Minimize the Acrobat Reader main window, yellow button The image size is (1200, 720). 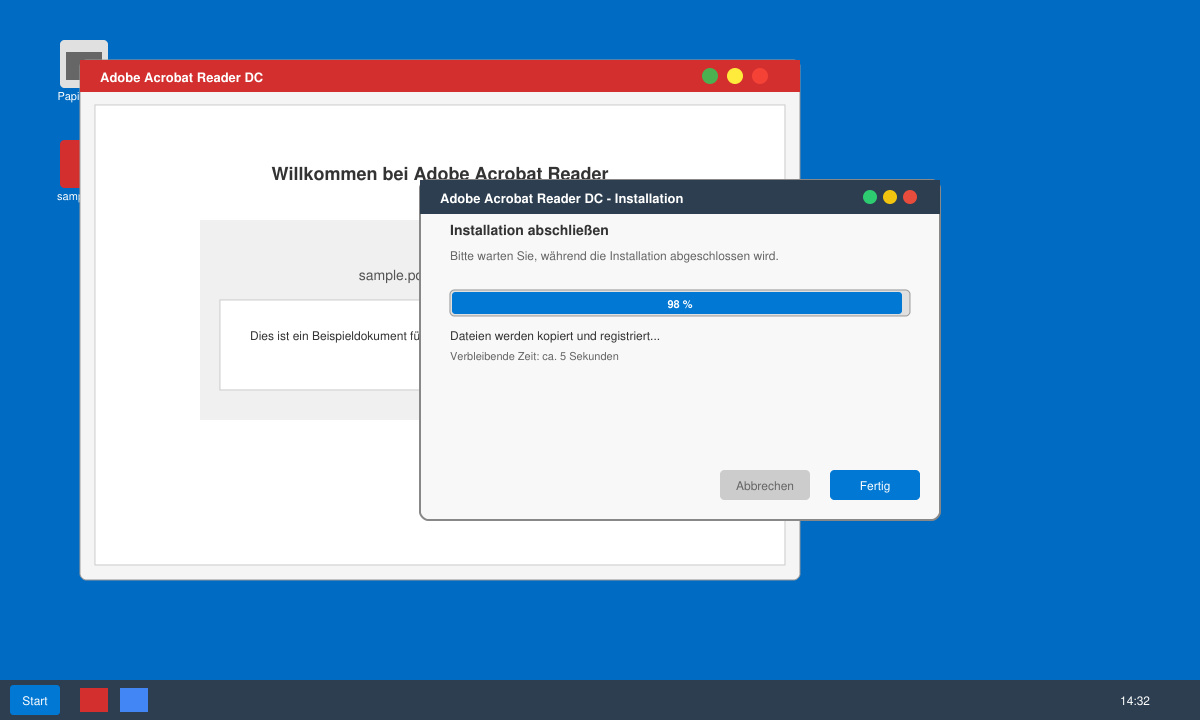[x=735, y=76]
